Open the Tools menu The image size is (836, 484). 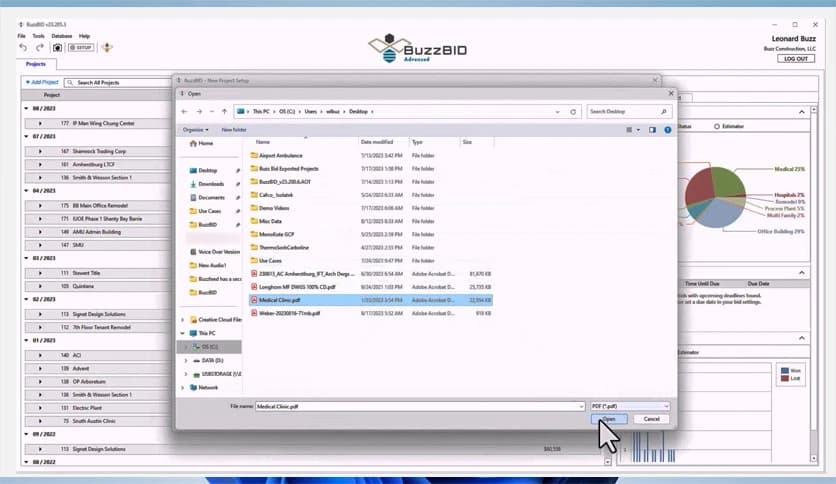38,36
